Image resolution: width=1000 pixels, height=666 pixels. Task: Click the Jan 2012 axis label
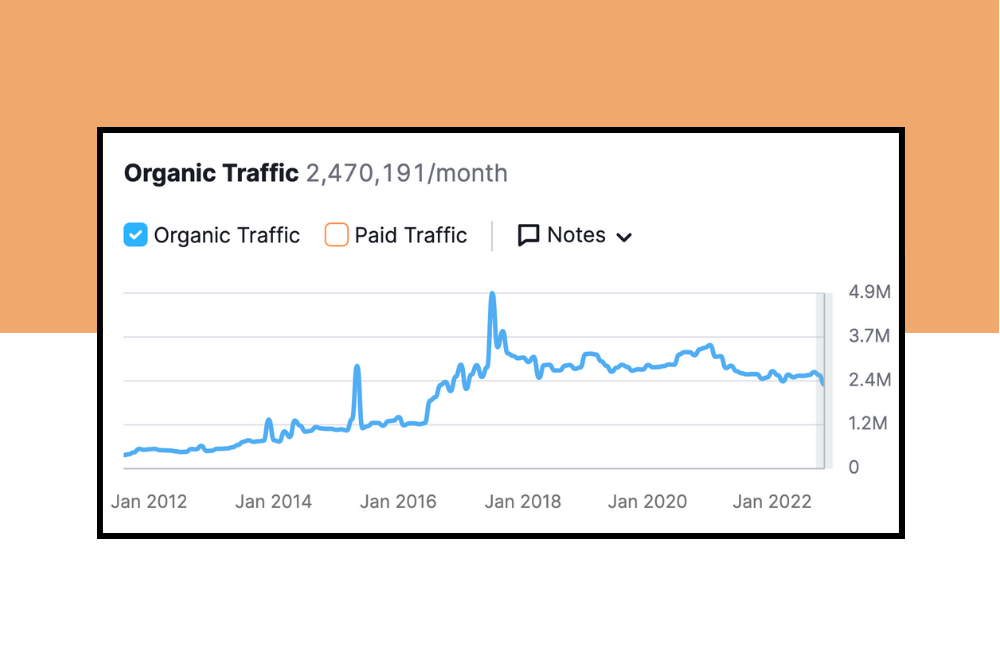(149, 501)
